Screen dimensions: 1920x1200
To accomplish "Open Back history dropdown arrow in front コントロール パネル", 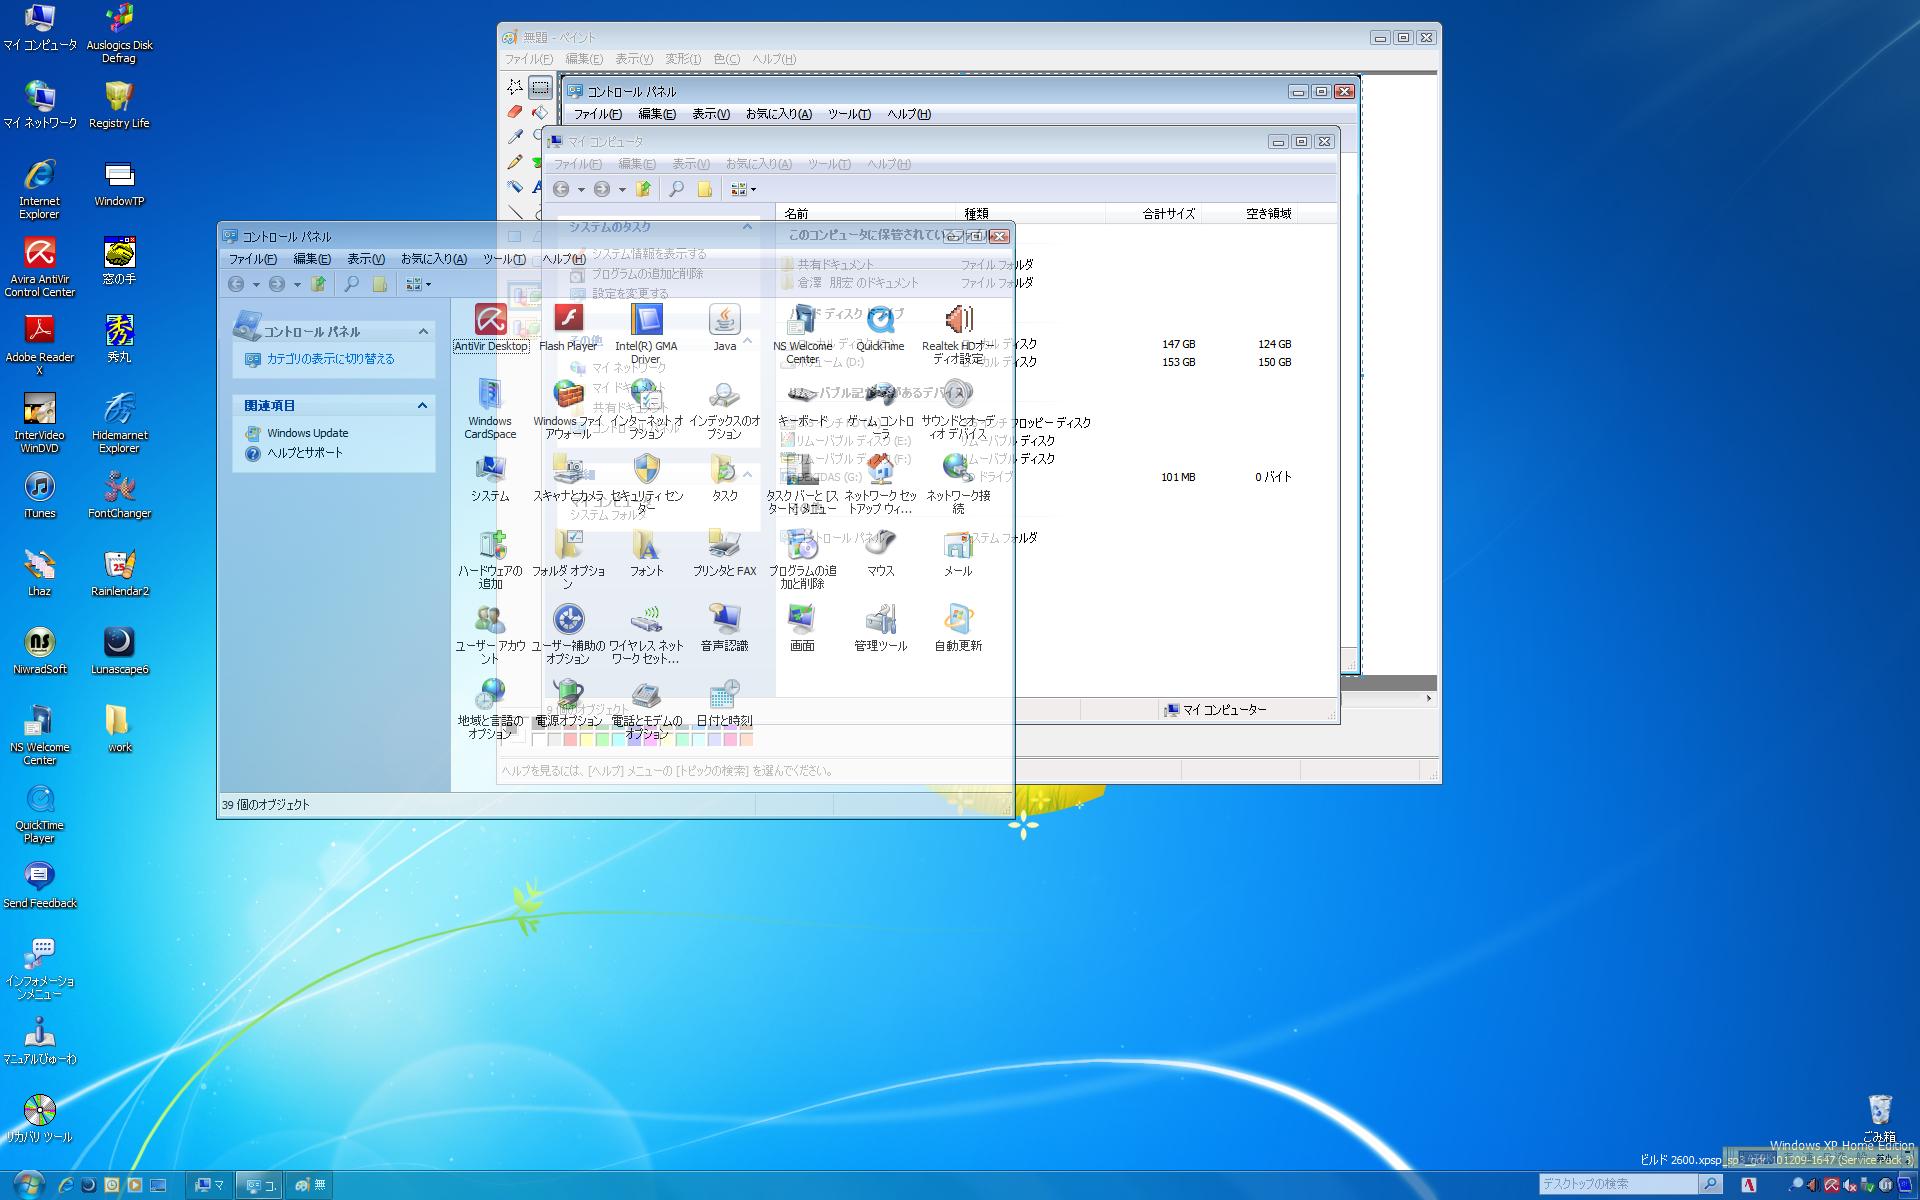I will click(x=256, y=285).
